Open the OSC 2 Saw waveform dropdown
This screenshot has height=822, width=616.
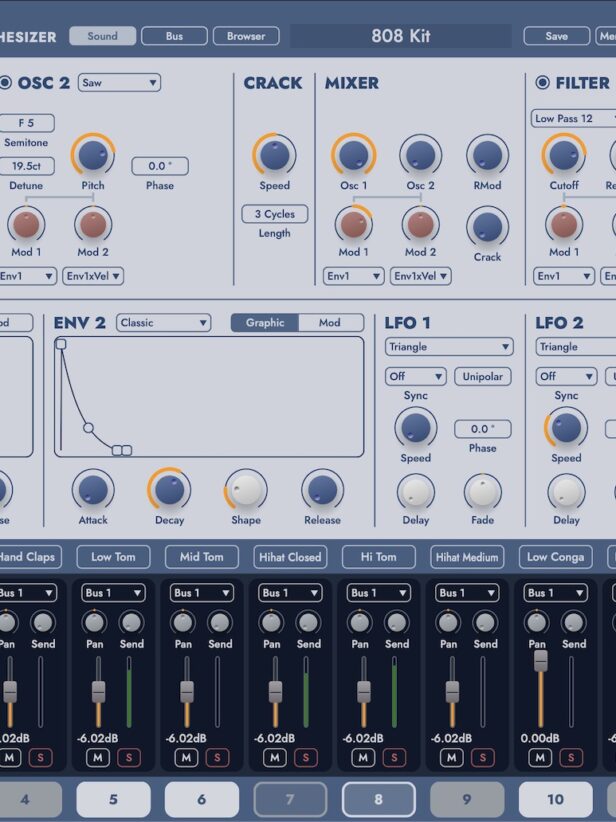(120, 83)
